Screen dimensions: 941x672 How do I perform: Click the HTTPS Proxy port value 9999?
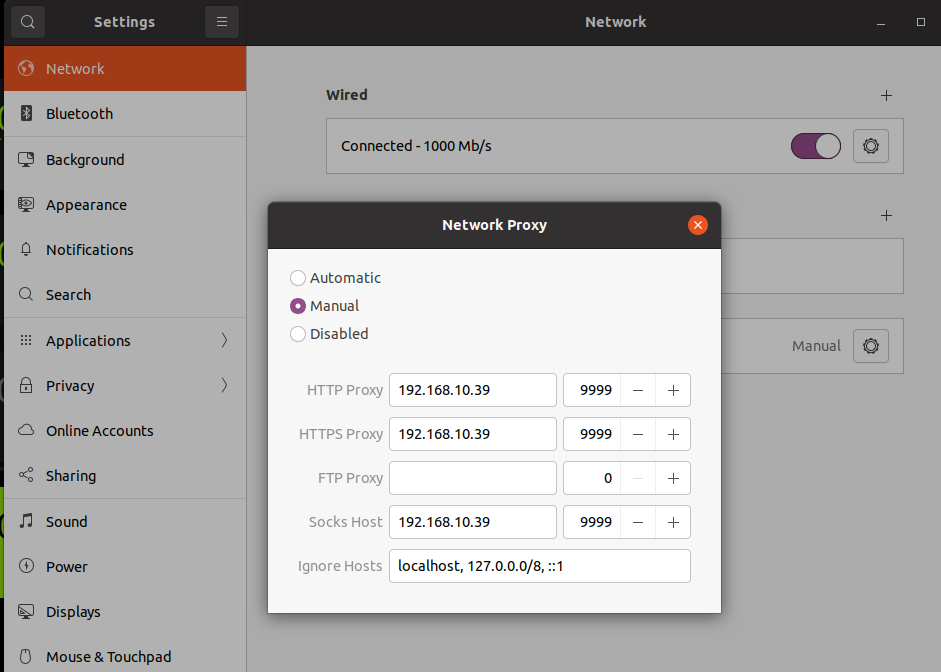(x=595, y=434)
